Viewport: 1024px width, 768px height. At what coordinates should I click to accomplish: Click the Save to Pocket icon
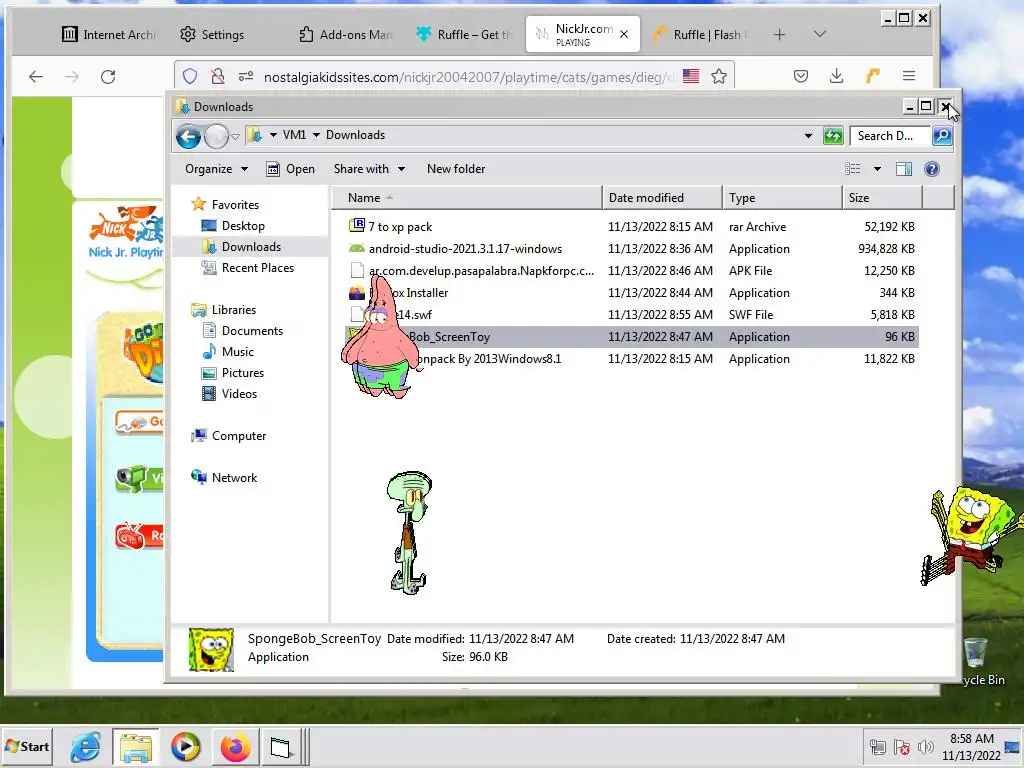801,76
